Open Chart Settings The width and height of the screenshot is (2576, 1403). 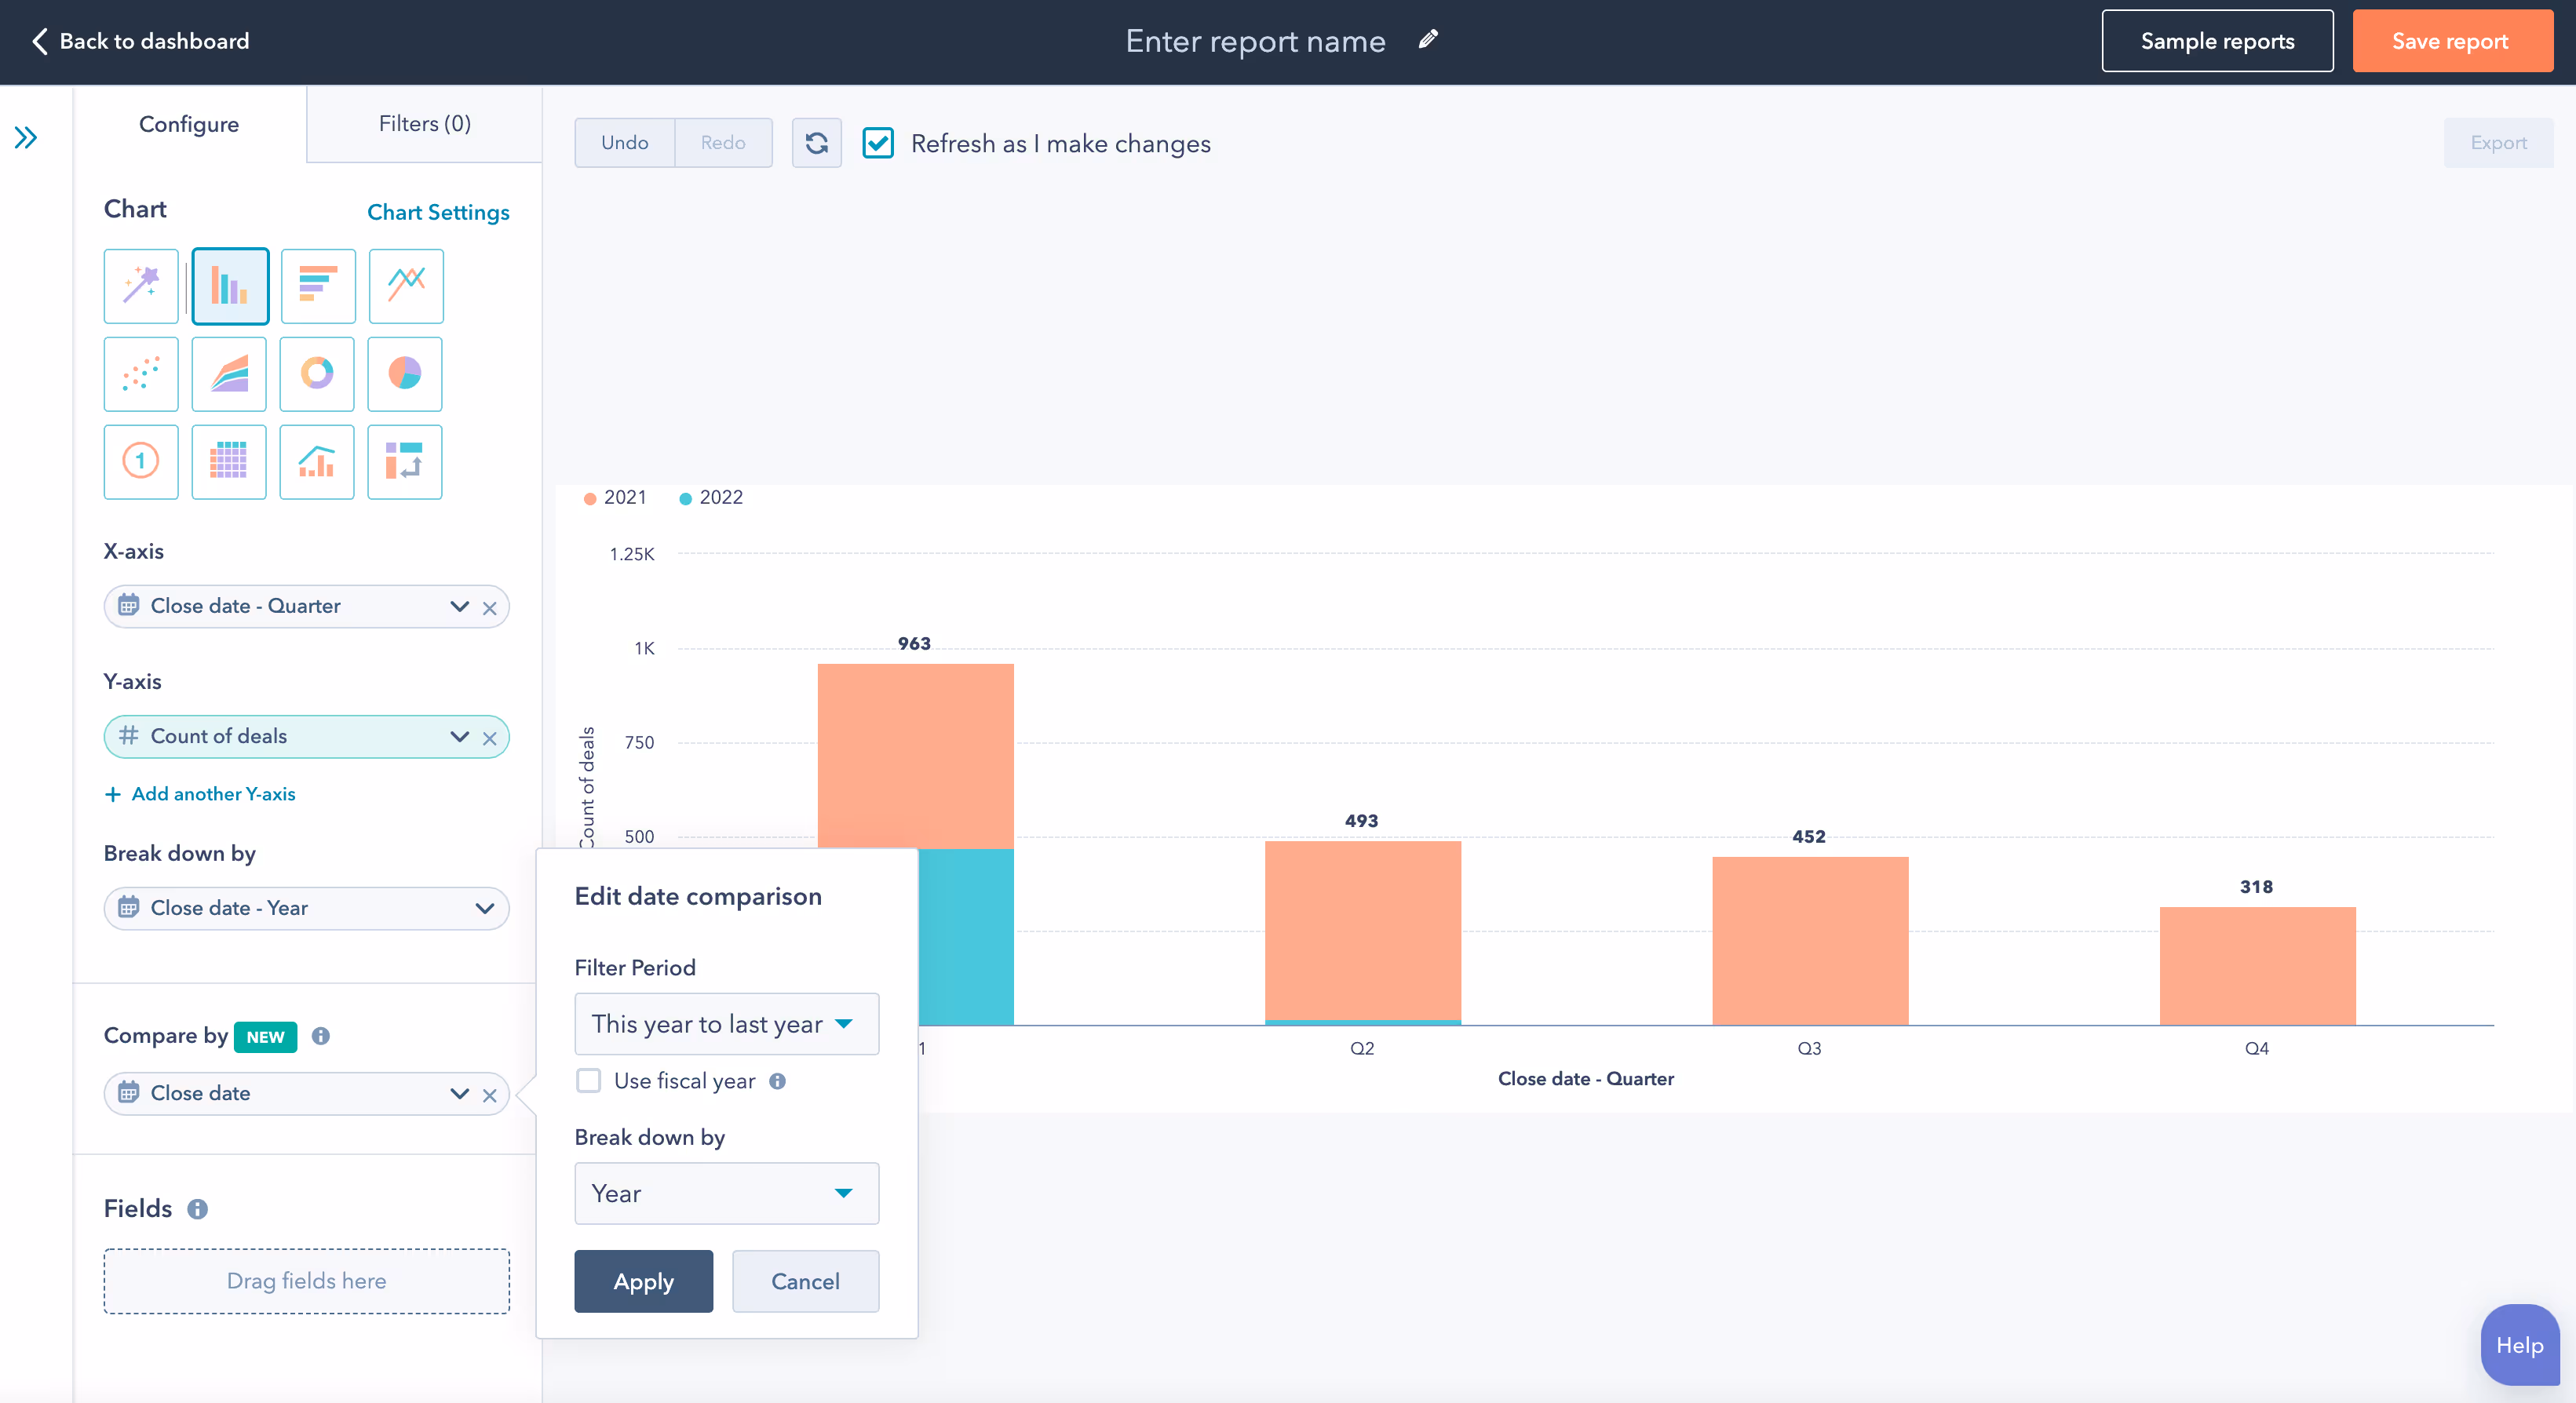(x=438, y=212)
